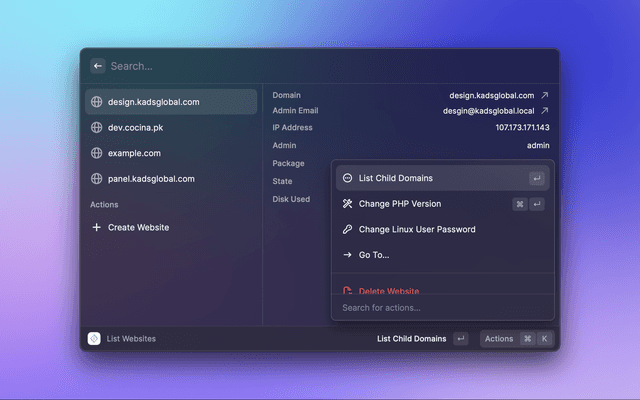Click the globe icon beside dev.cocina.pk
The image size is (640, 400).
(x=96, y=128)
